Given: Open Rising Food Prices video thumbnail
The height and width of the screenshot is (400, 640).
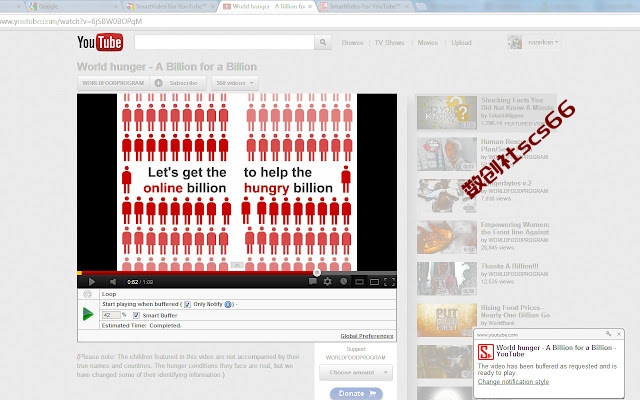Looking at the screenshot, I should point(447,320).
